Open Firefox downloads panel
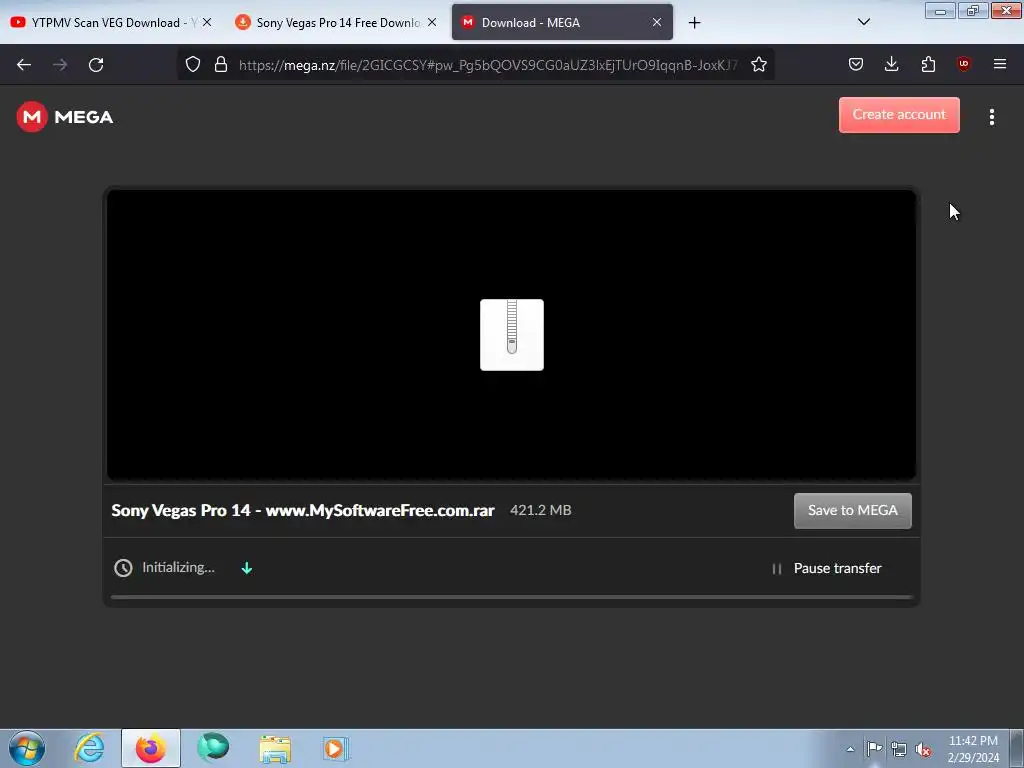This screenshot has height=768, width=1024. pyautogui.click(x=891, y=64)
